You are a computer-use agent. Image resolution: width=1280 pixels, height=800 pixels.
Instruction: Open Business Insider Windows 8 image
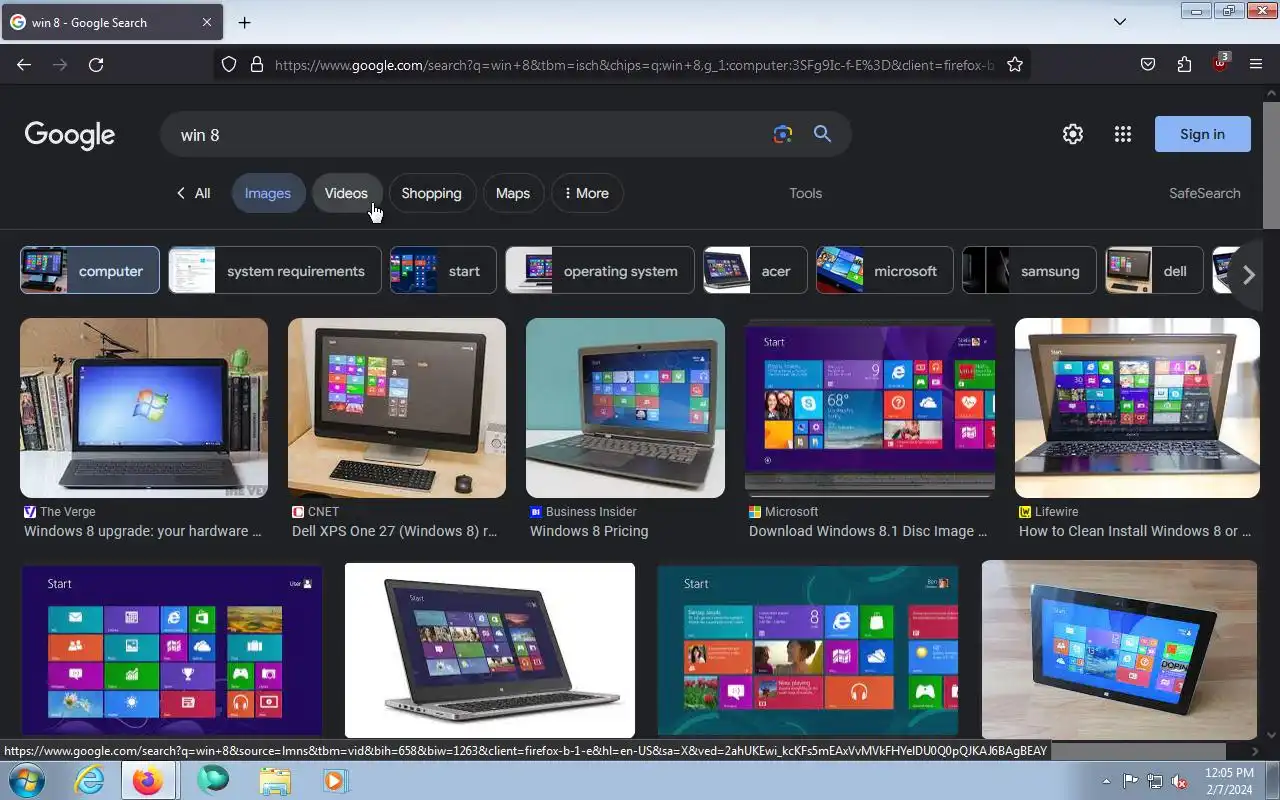pyautogui.click(x=625, y=408)
